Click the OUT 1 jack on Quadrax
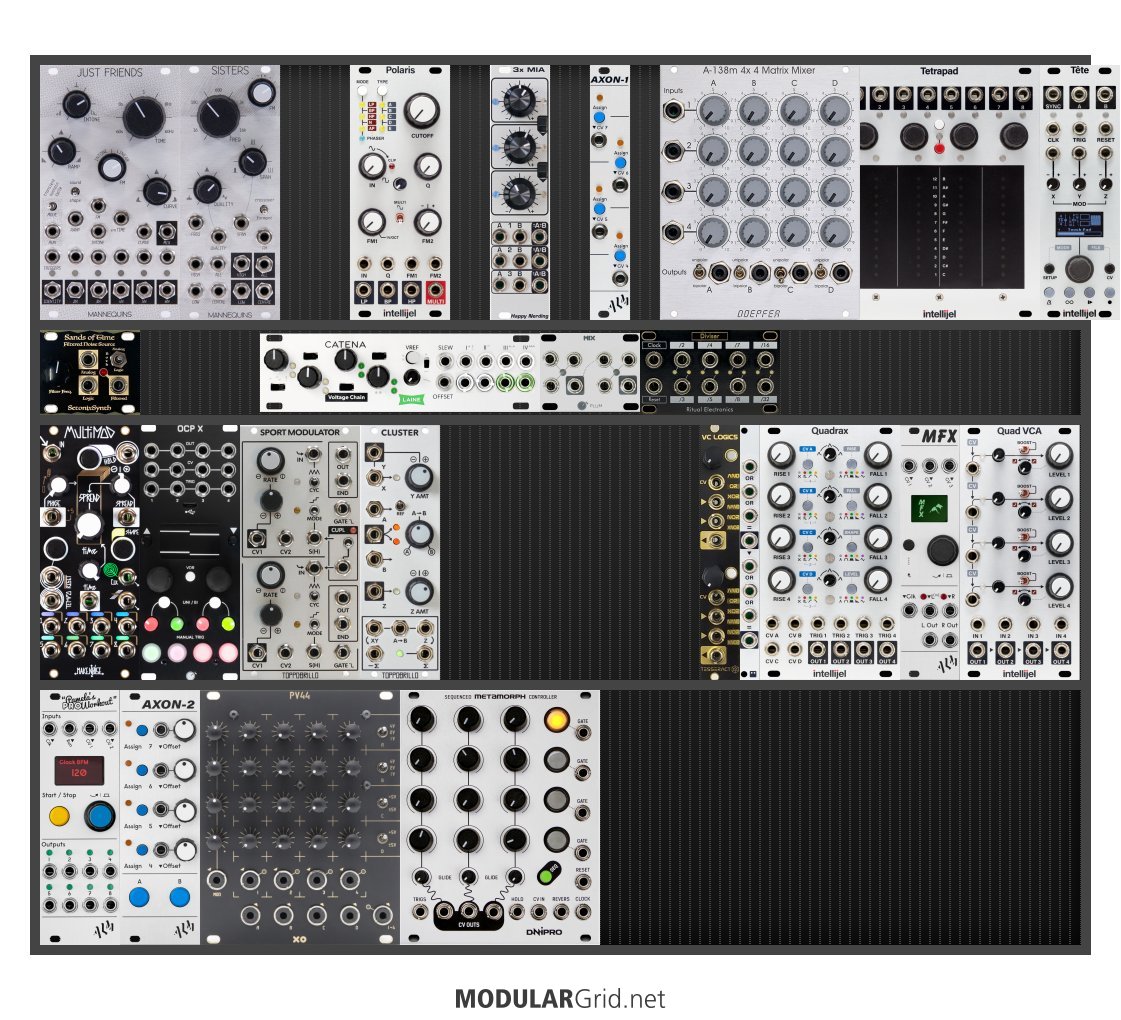This screenshot has width=1121, height=1020. [818, 650]
